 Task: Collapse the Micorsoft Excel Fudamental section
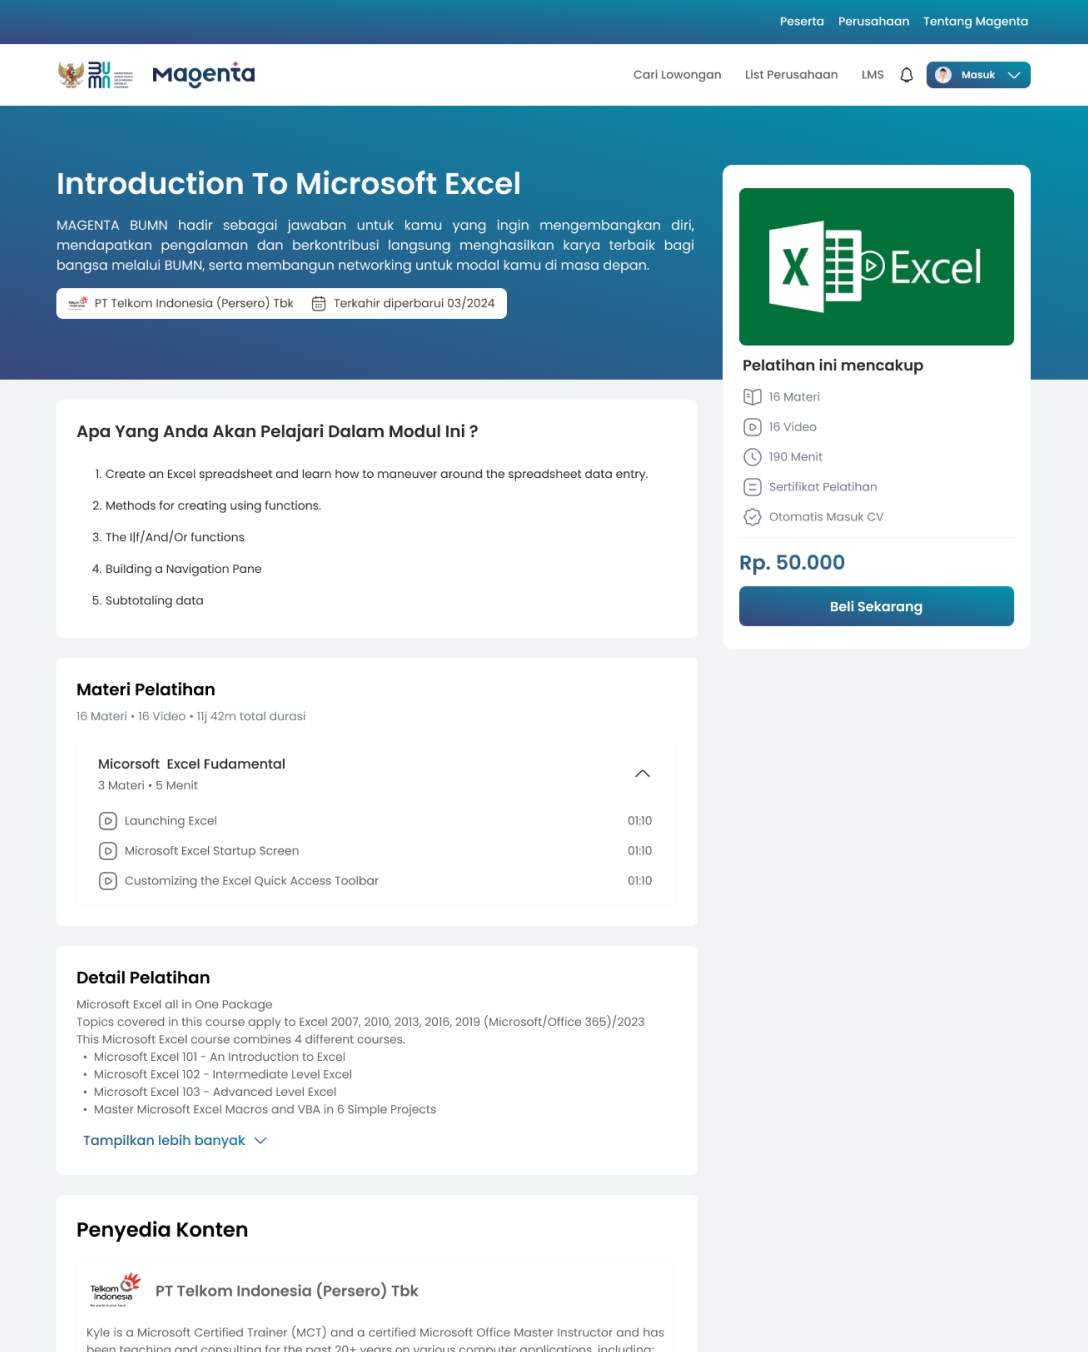pos(643,774)
